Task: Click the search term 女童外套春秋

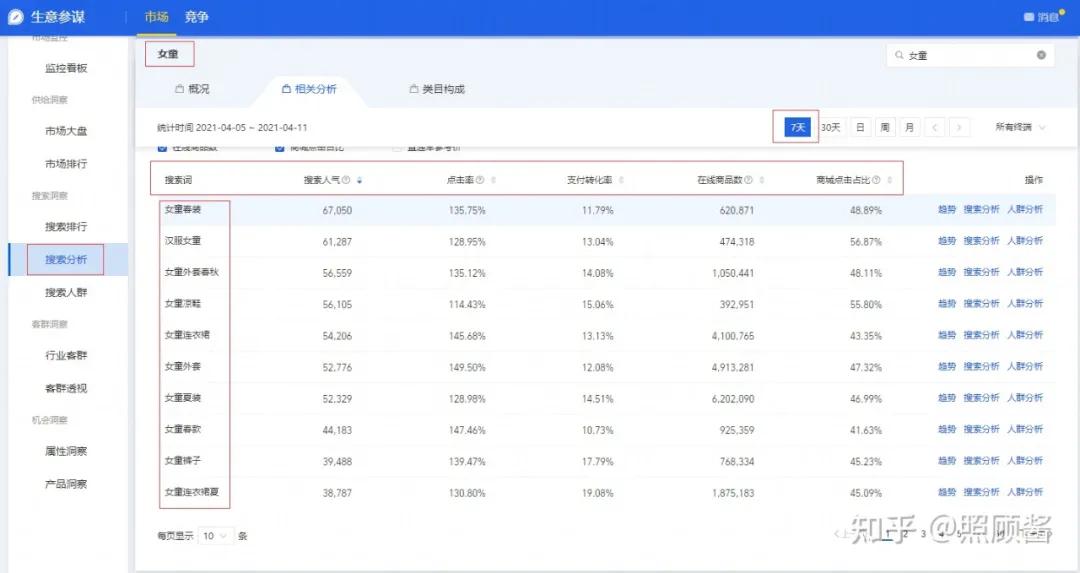Action: coord(191,272)
